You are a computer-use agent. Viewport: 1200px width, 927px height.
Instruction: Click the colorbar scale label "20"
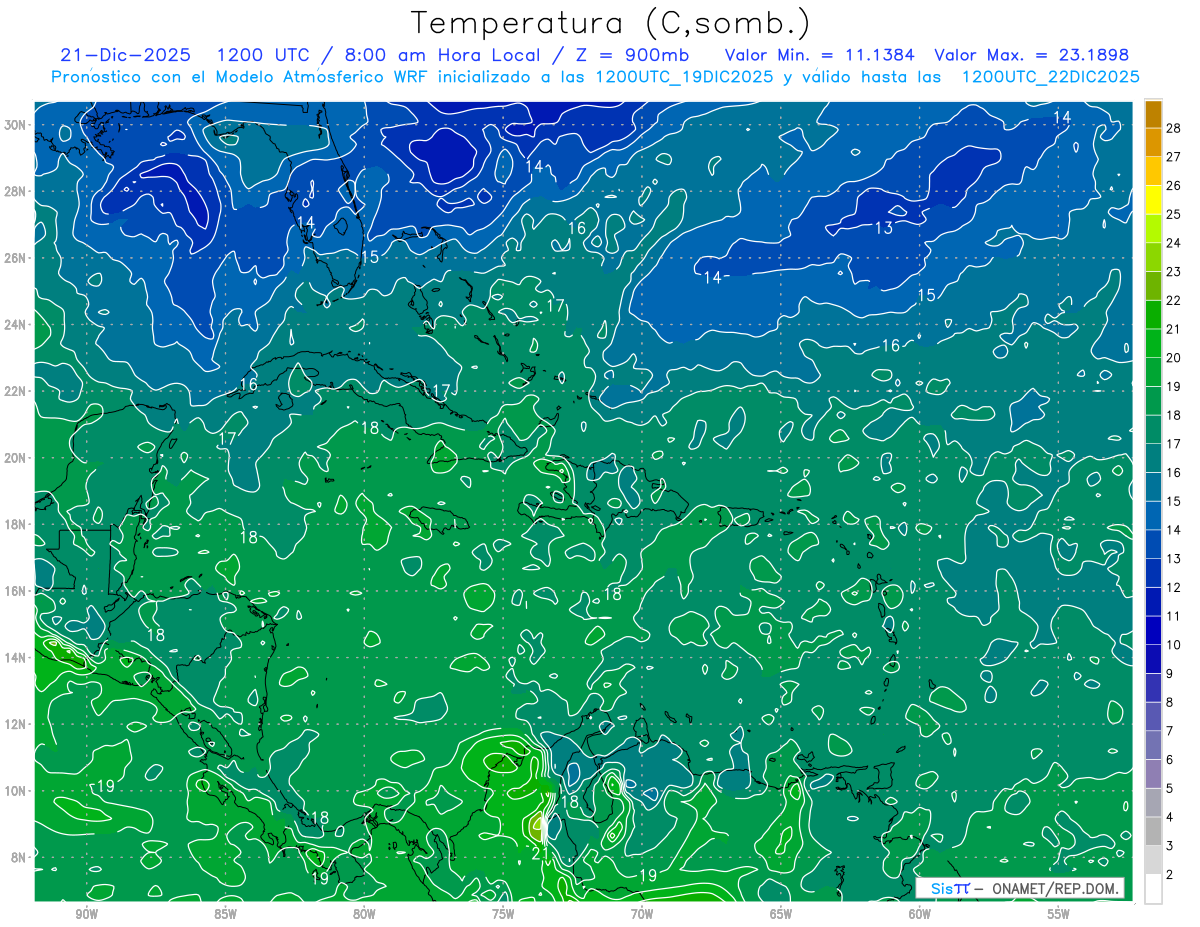[x=1174, y=358]
